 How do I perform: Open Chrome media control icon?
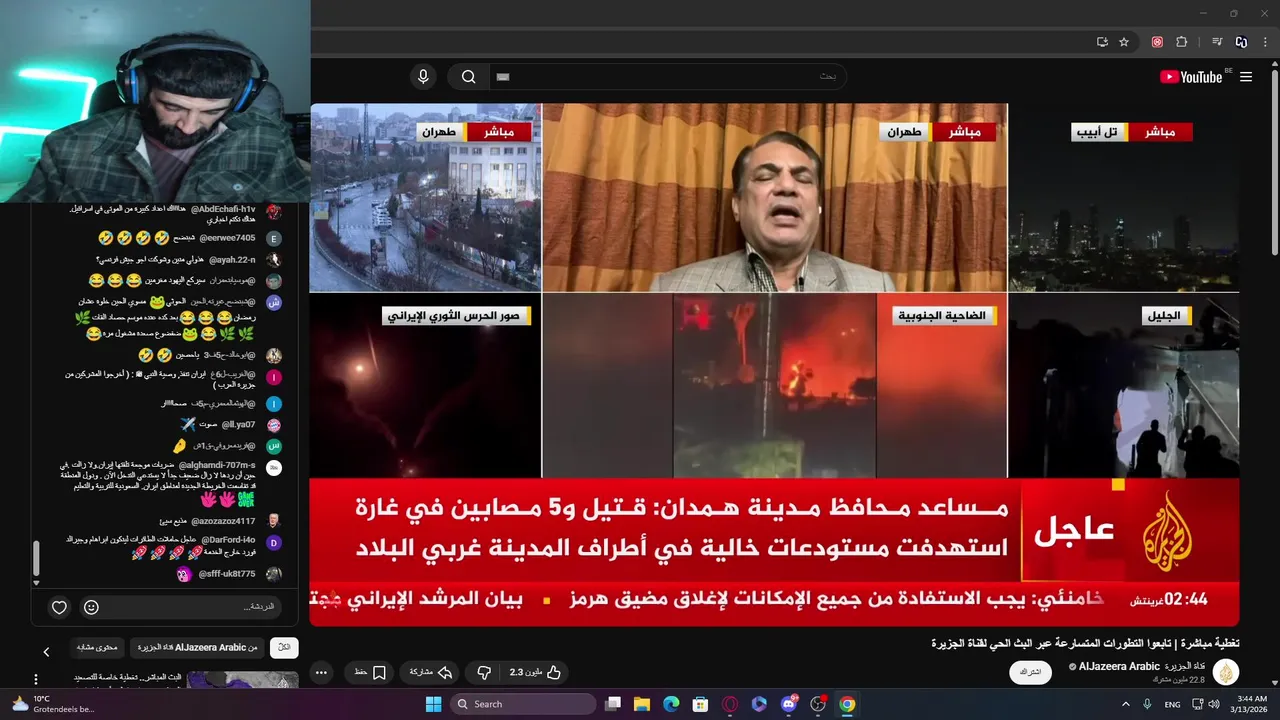(x=1217, y=42)
